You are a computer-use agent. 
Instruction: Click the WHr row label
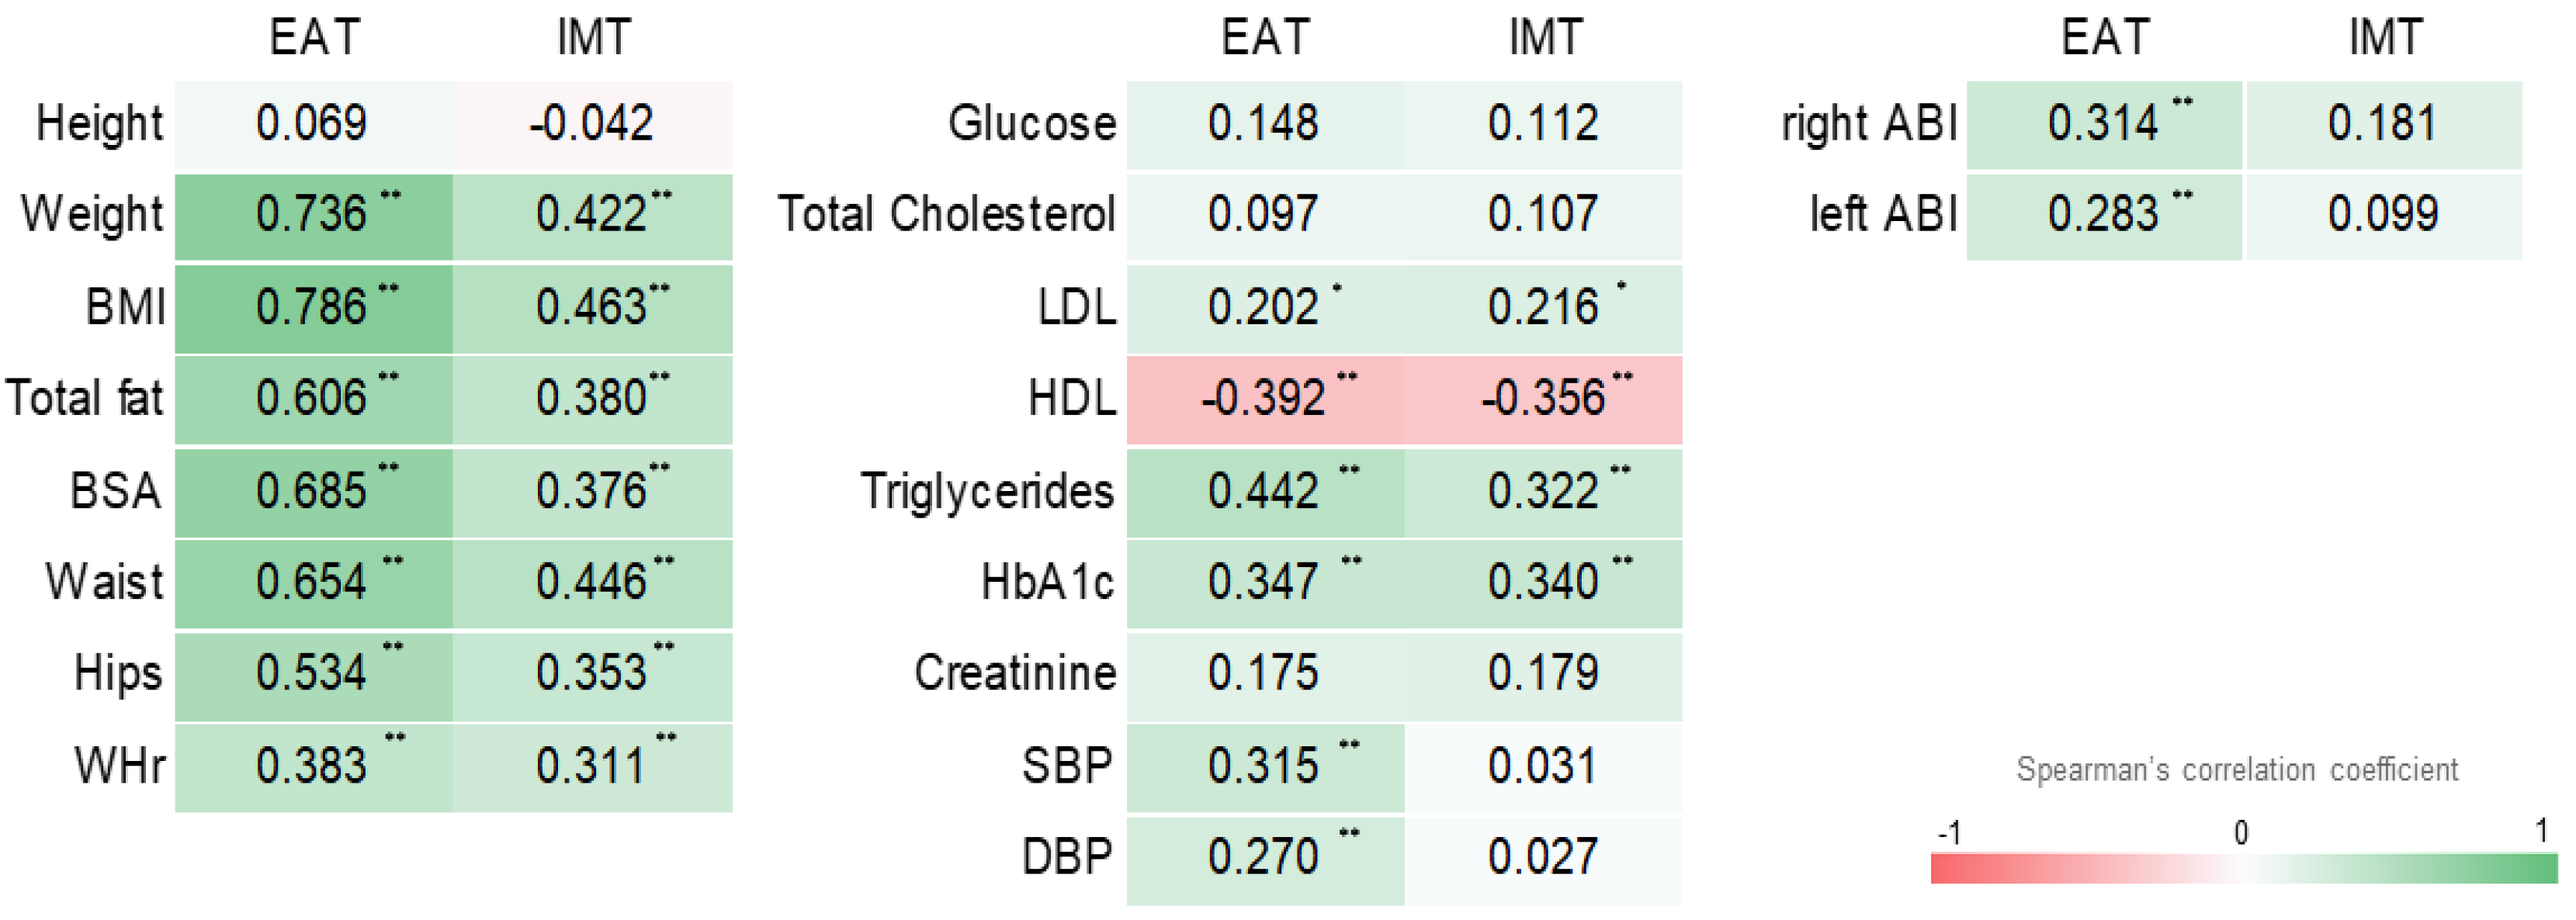(x=120, y=766)
